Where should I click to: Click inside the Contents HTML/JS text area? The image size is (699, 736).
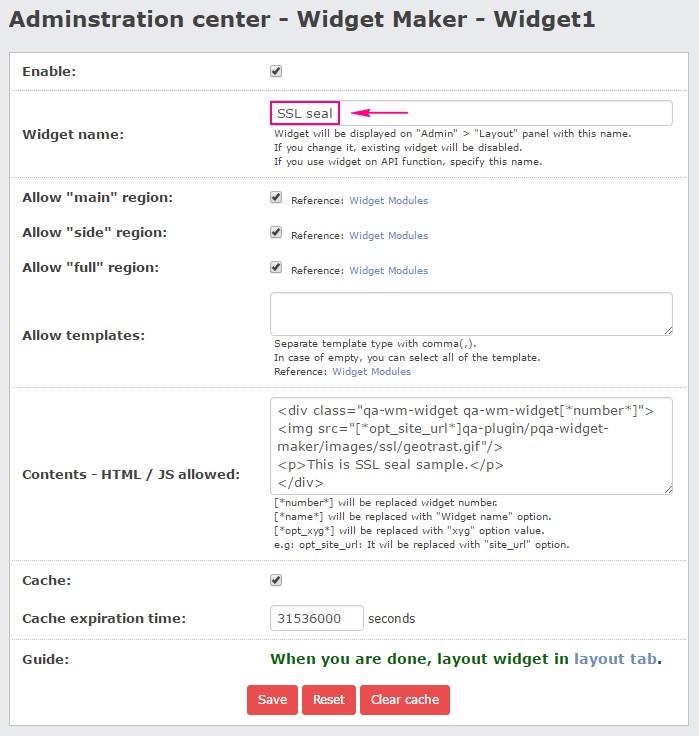(470, 445)
